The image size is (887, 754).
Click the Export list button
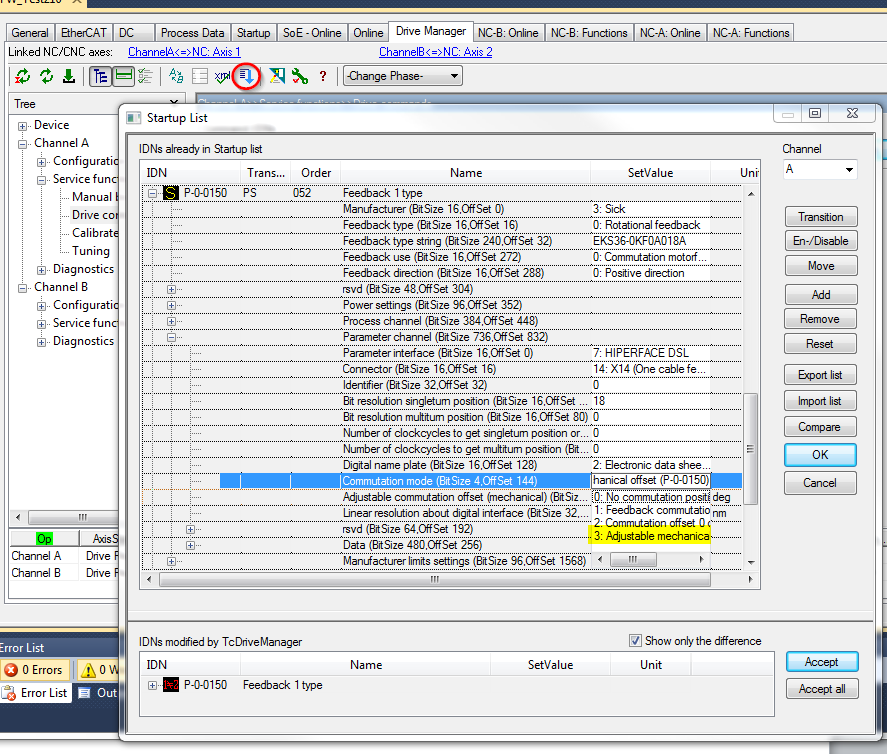pyautogui.click(x=820, y=375)
